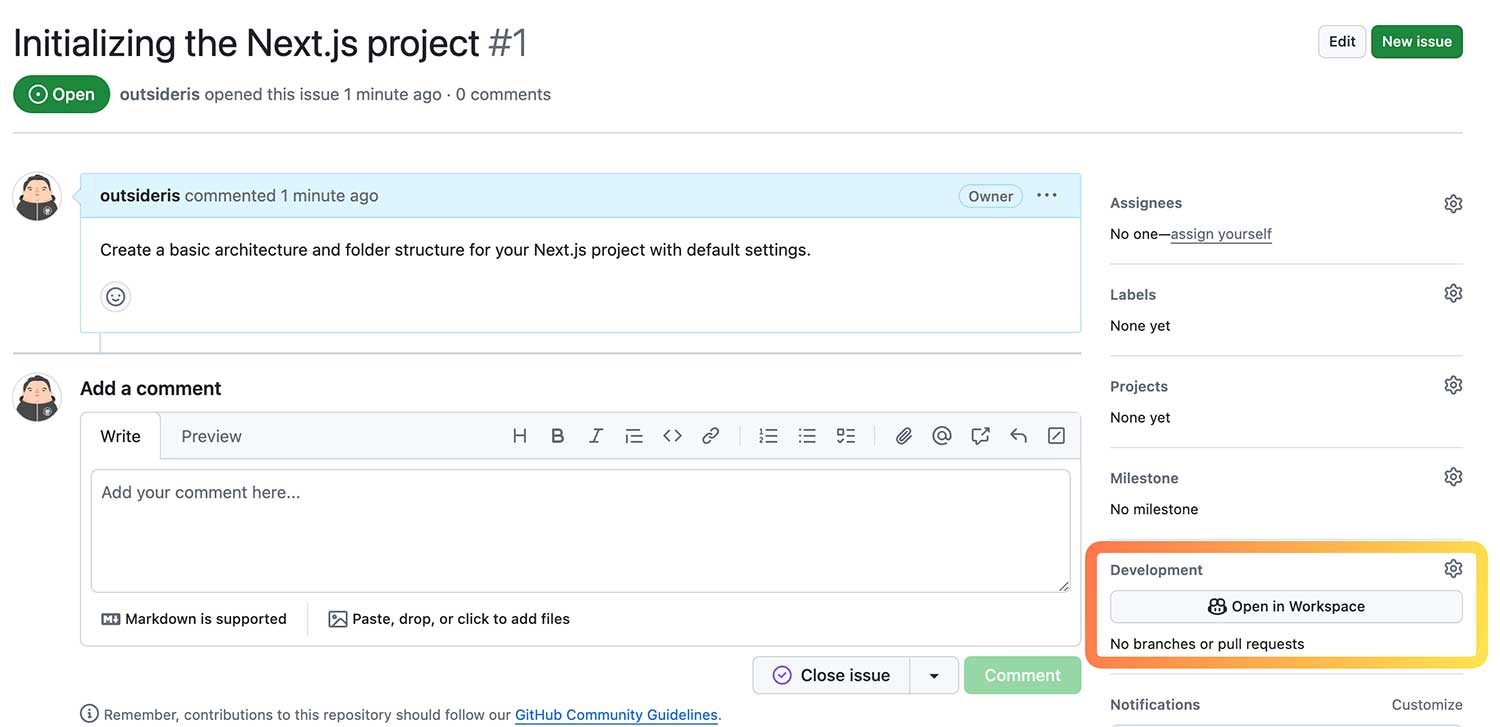Submit with the green Comment button
Viewport: 1500px width, 727px height.
(x=1022, y=676)
